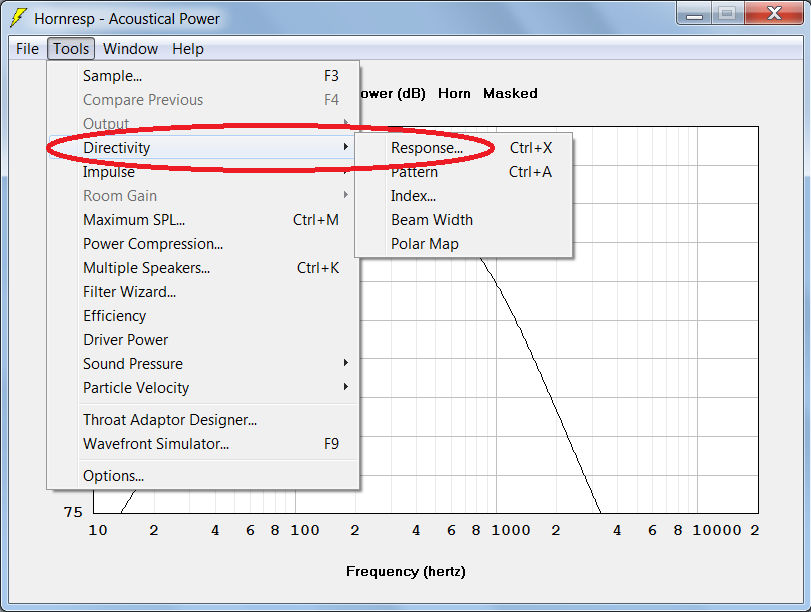Launch Wavefront Simulator...

(x=204, y=443)
